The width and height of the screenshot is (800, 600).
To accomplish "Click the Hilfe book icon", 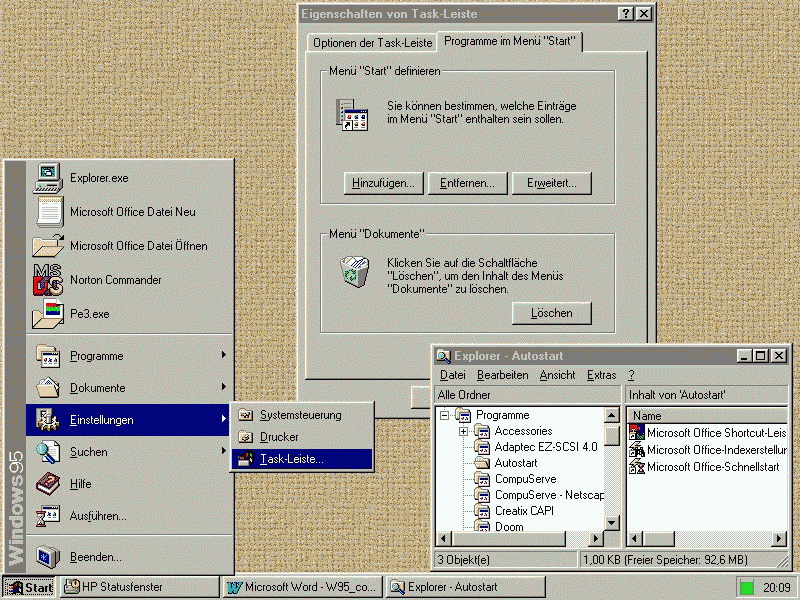I will (x=48, y=484).
